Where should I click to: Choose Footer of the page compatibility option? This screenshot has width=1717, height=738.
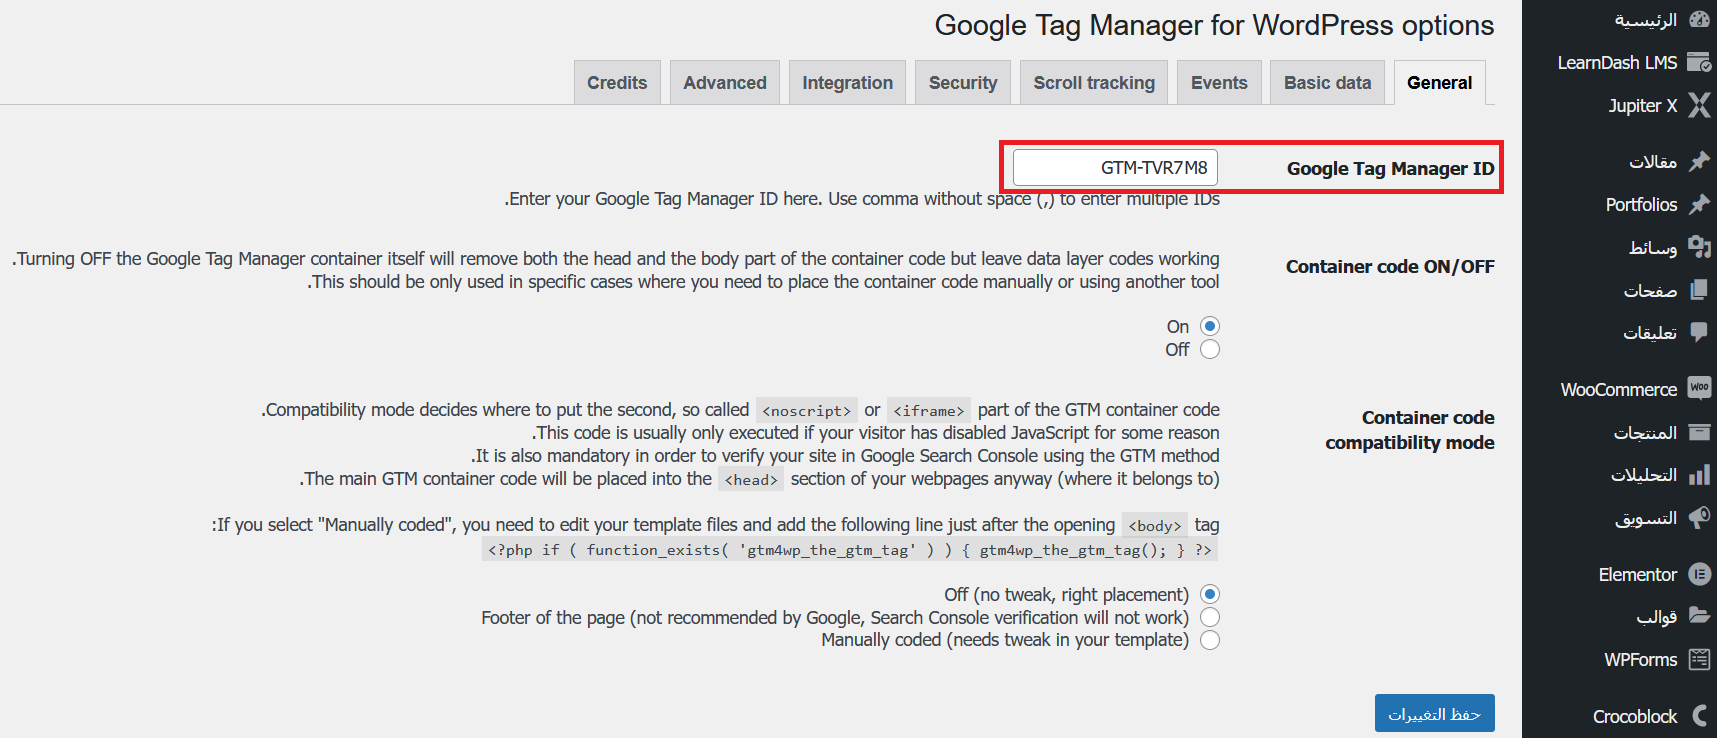(x=1210, y=617)
